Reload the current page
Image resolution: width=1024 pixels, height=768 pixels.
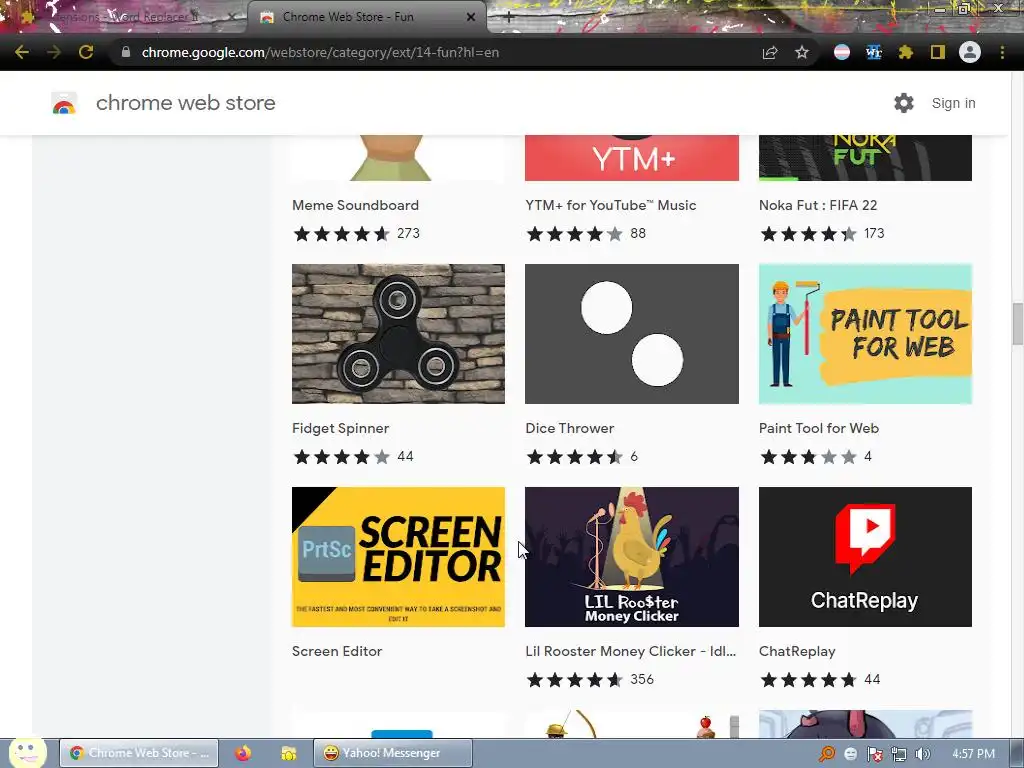(86, 52)
